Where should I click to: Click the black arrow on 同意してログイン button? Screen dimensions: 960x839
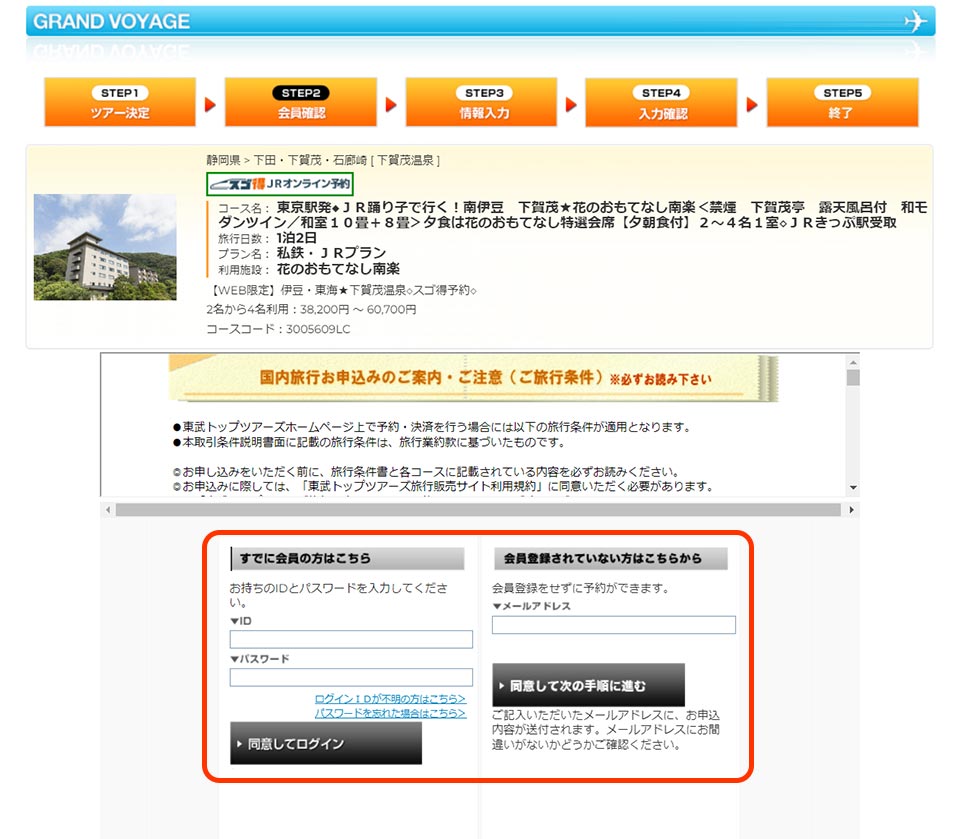click(x=240, y=742)
